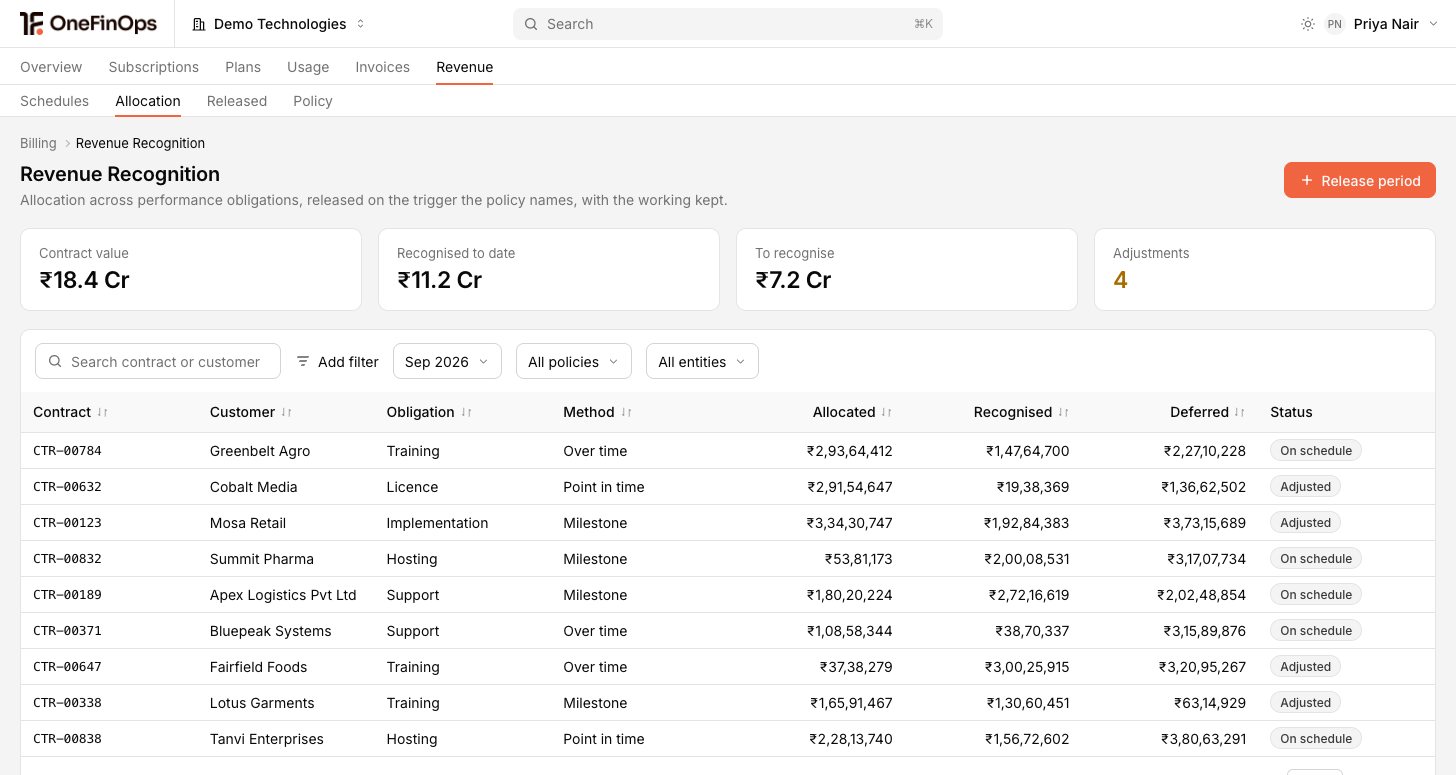Toggle the light/dark theme sun icon
Image resolution: width=1456 pixels, height=775 pixels.
(1308, 24)
